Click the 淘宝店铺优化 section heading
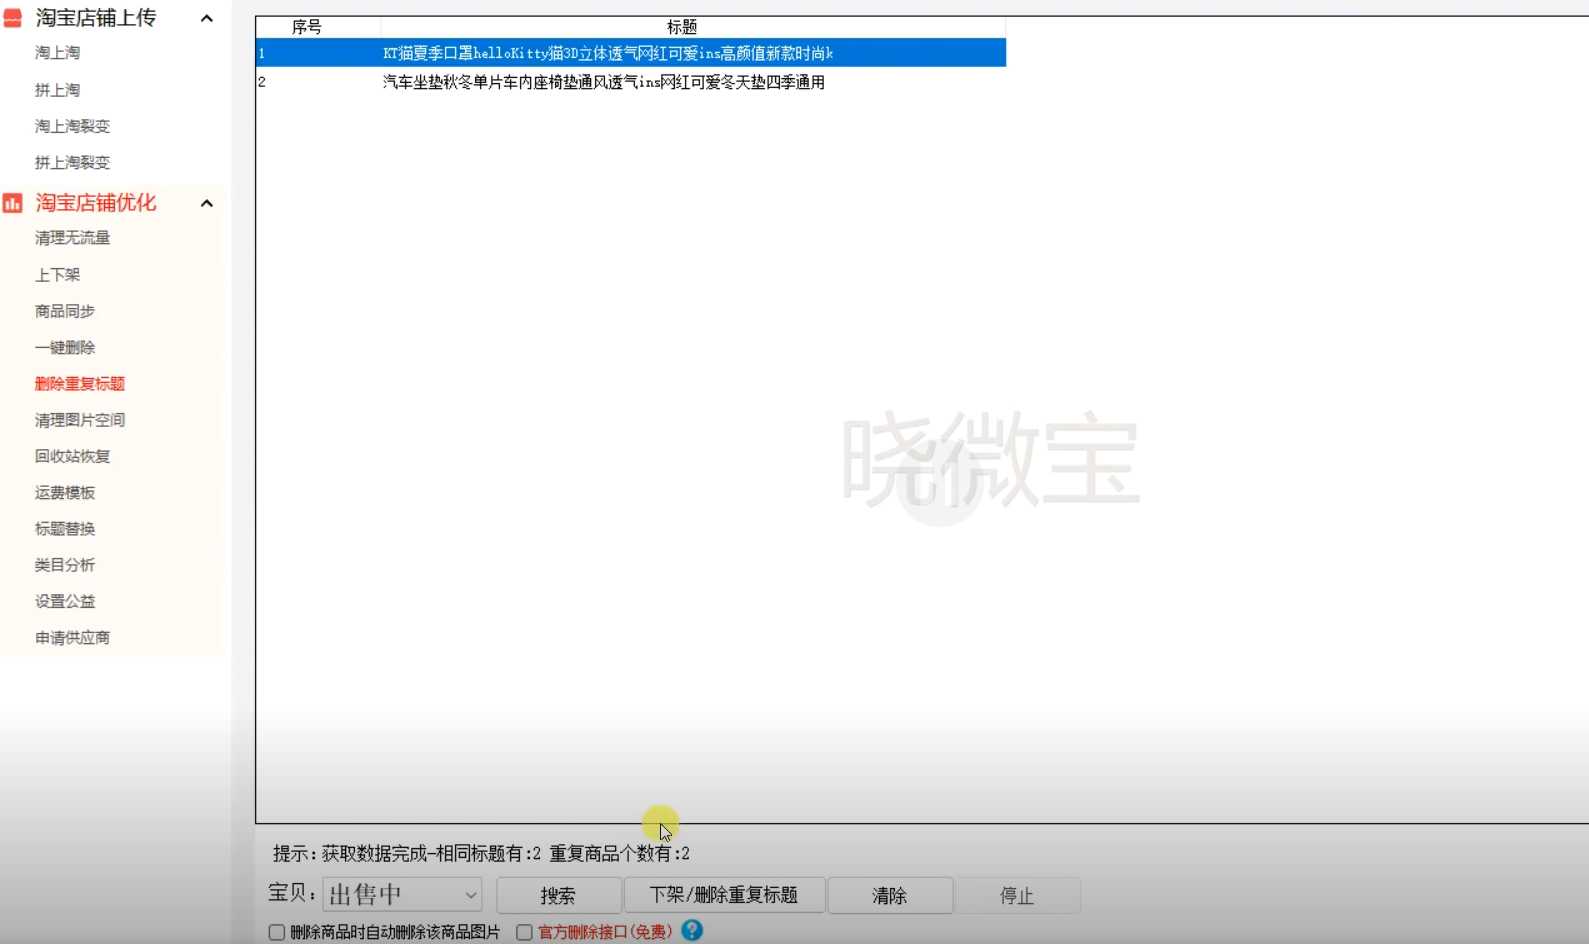Screen dimensions: 1589x944 pos(96,203)
